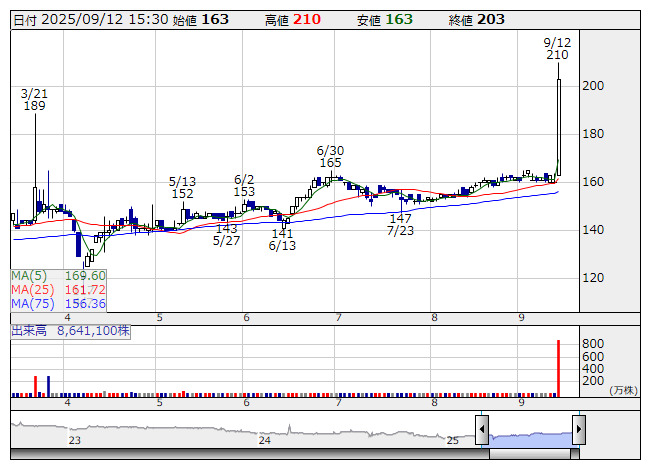Click the 5/13 152 peak marker
This screenshot has width=653, height=470.
click(182, 188)
